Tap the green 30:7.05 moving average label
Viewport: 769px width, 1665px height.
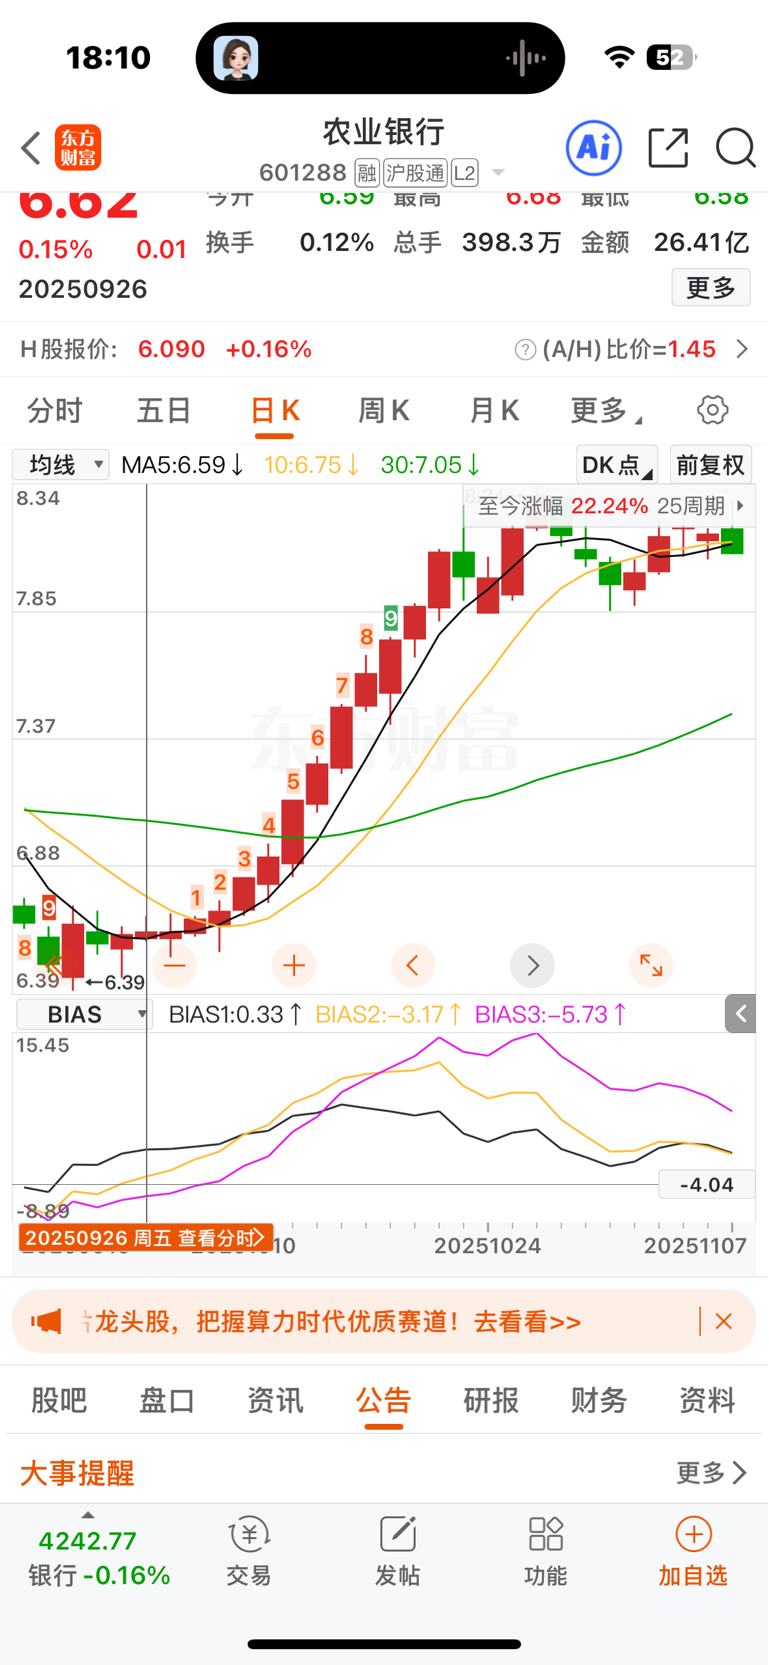(430, 465)
